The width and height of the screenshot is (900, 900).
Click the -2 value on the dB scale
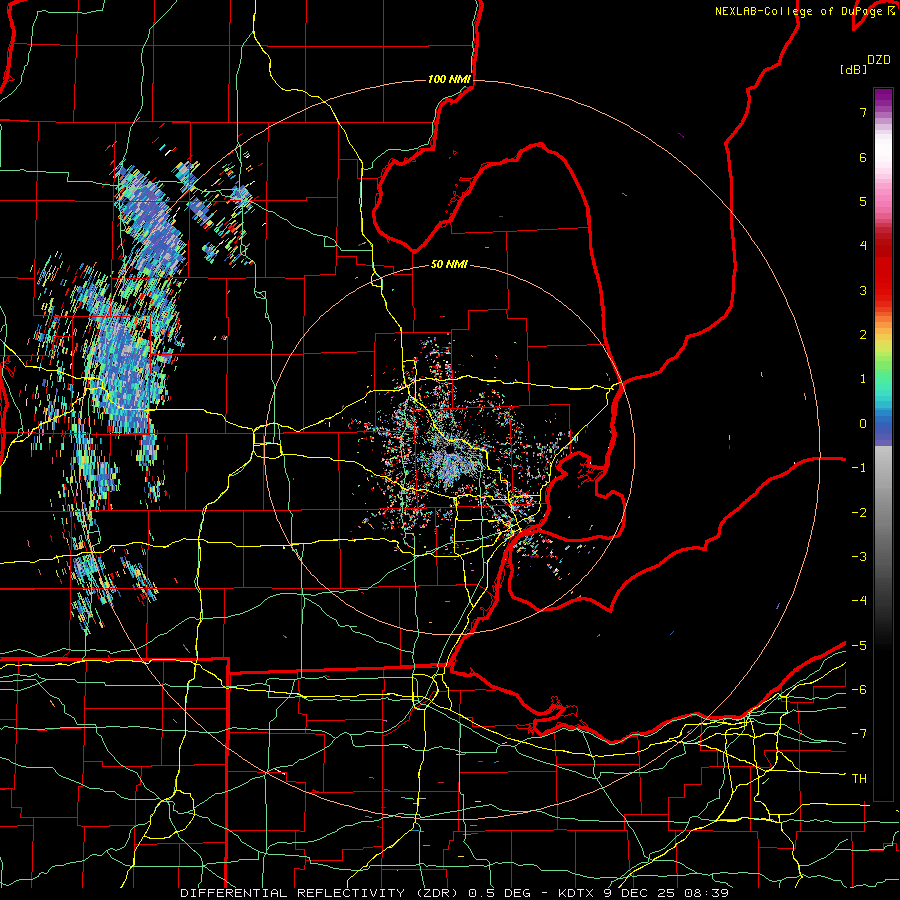[x=859, y=513]
